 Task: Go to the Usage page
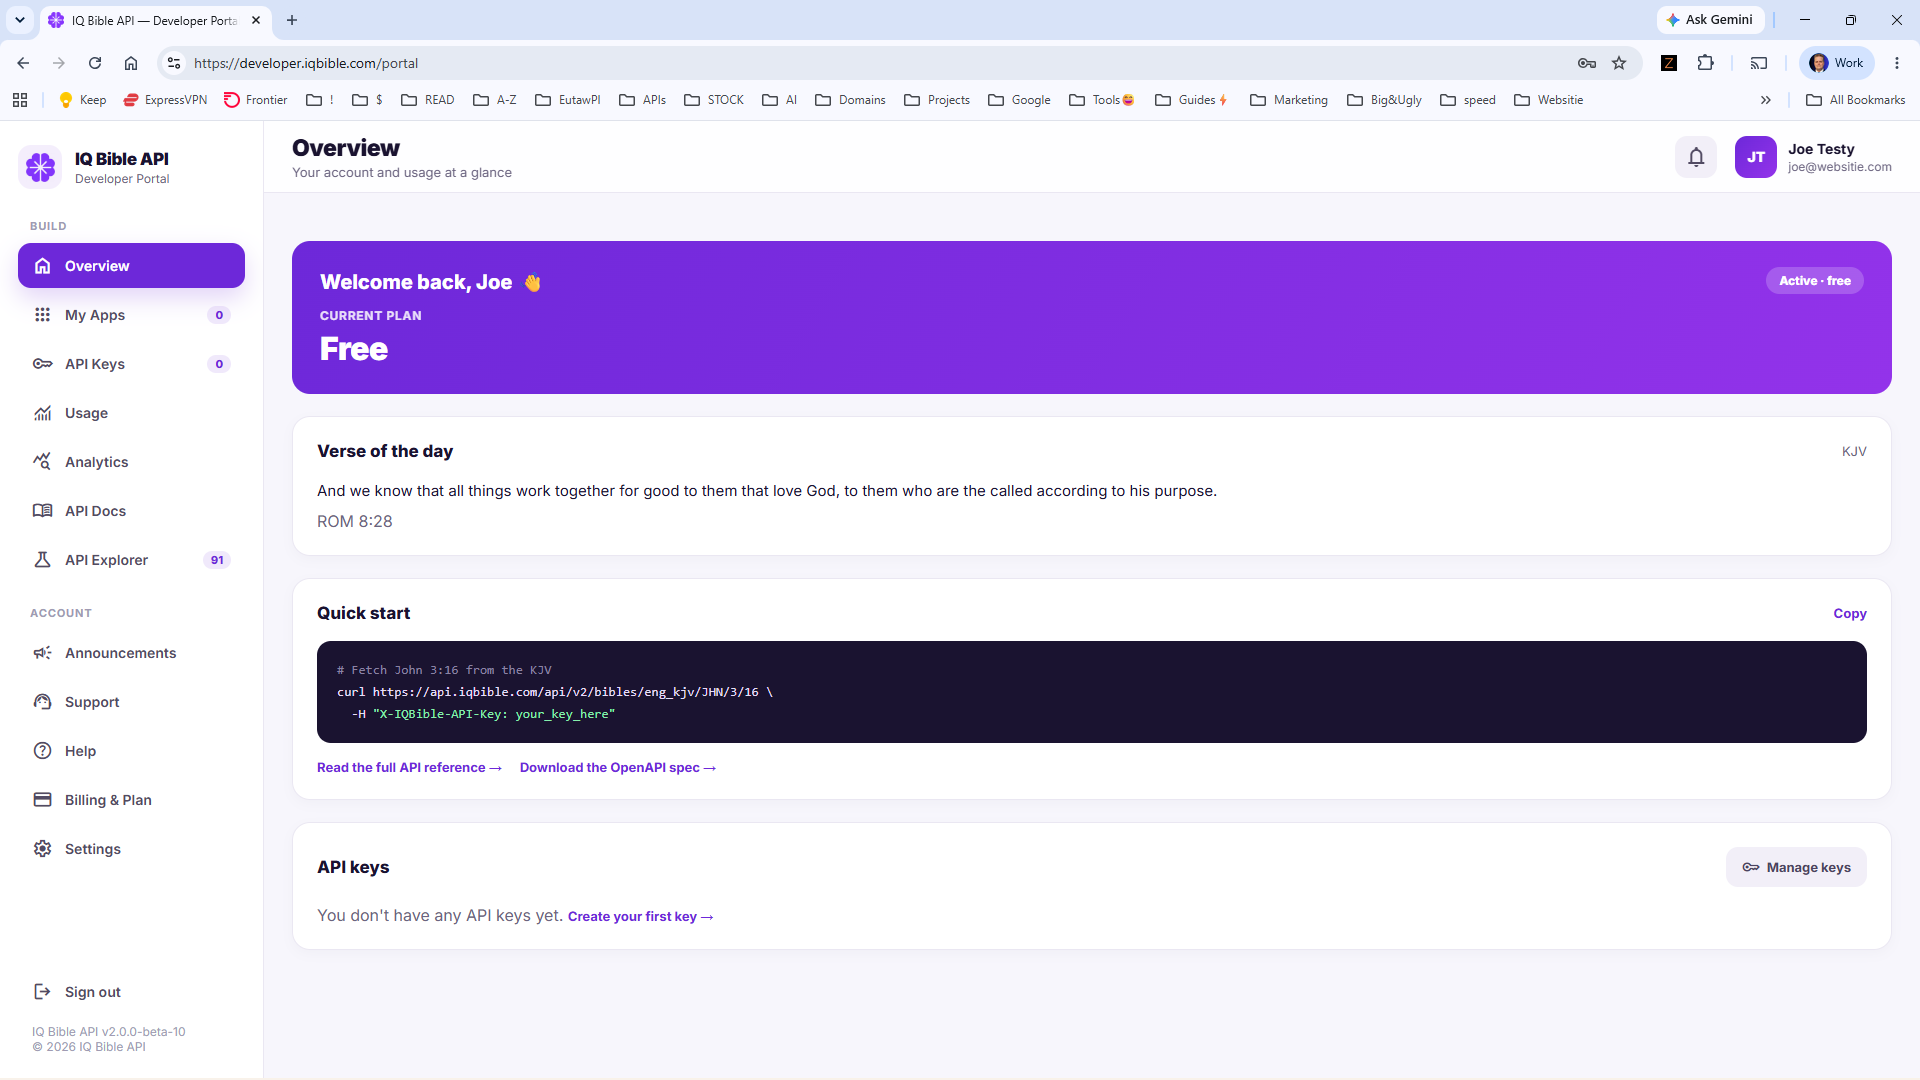pos(131,413)
